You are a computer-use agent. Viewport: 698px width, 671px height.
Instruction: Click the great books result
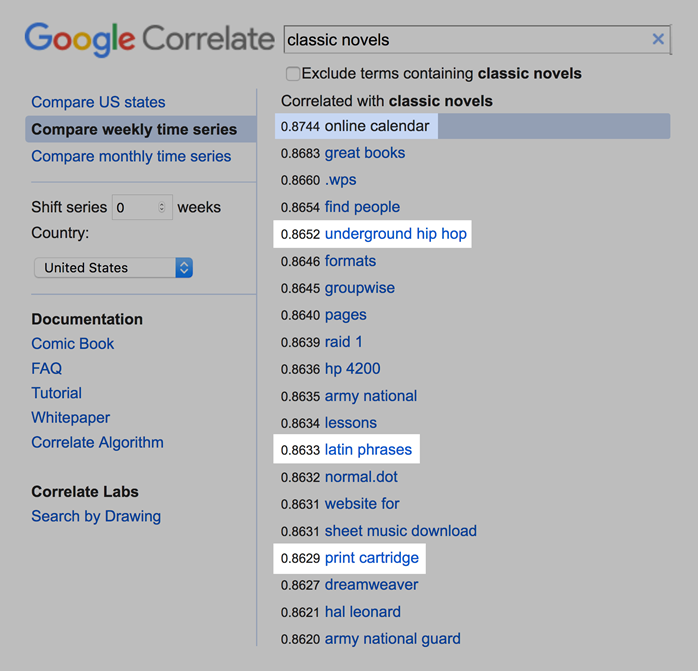[365, 153]
